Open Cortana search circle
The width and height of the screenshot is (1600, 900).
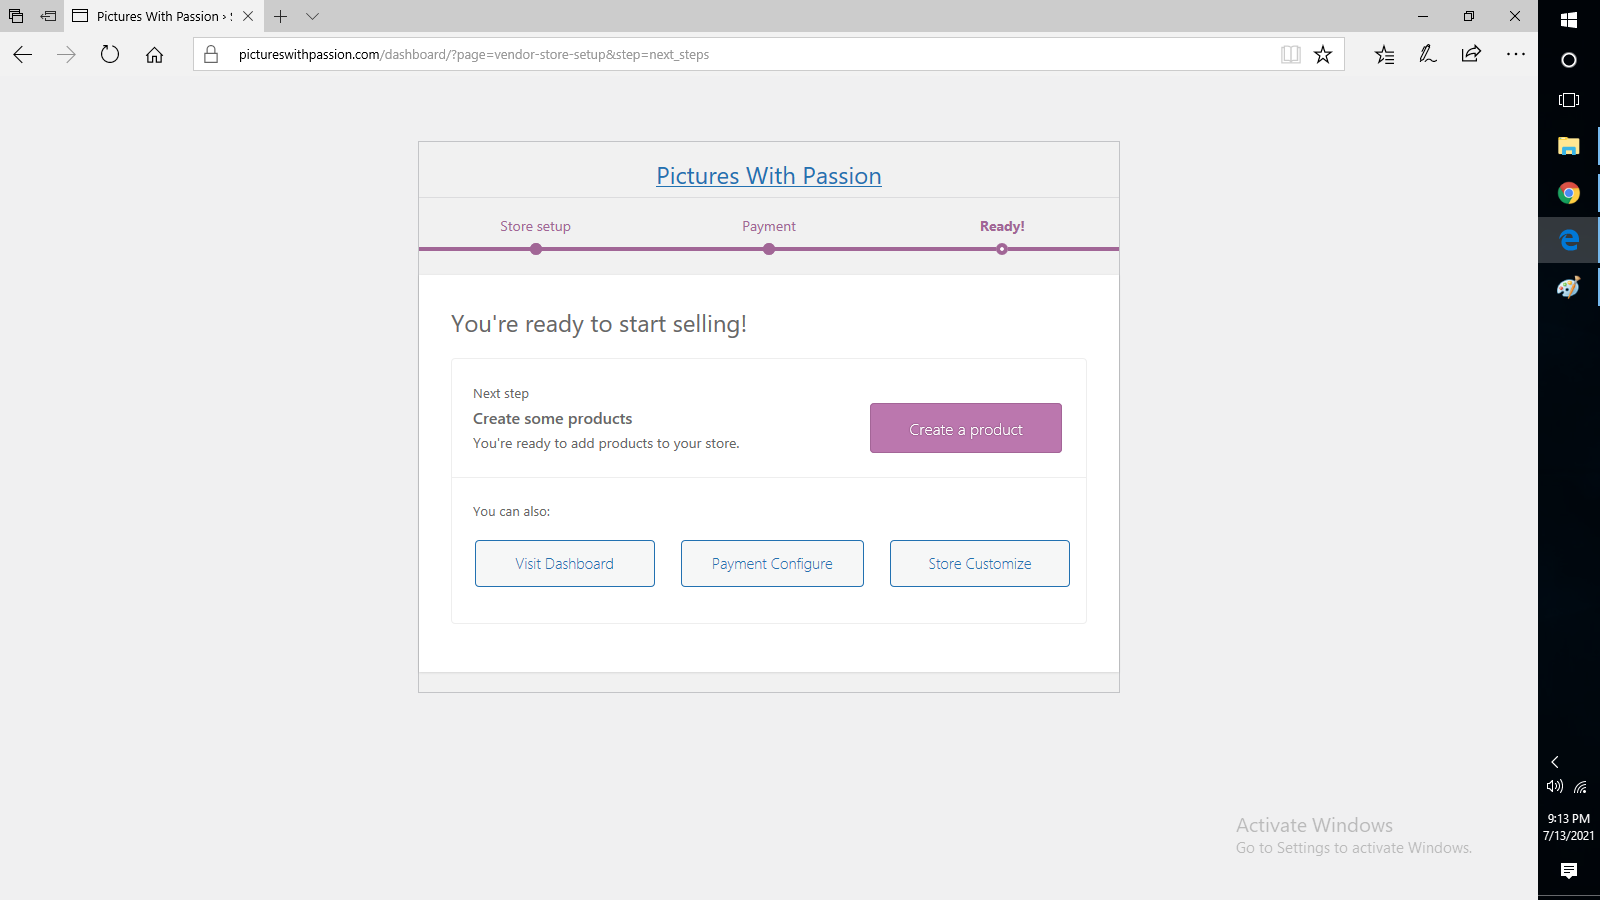1569,60
